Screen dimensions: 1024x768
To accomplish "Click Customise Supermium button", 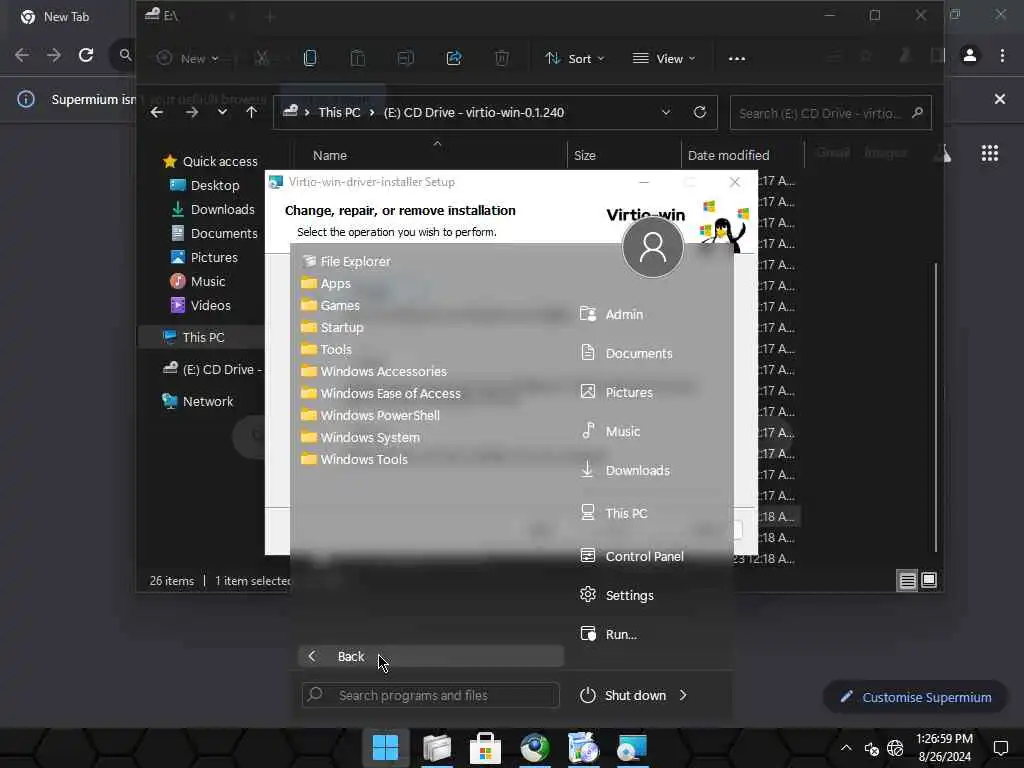I will (915, 697).
